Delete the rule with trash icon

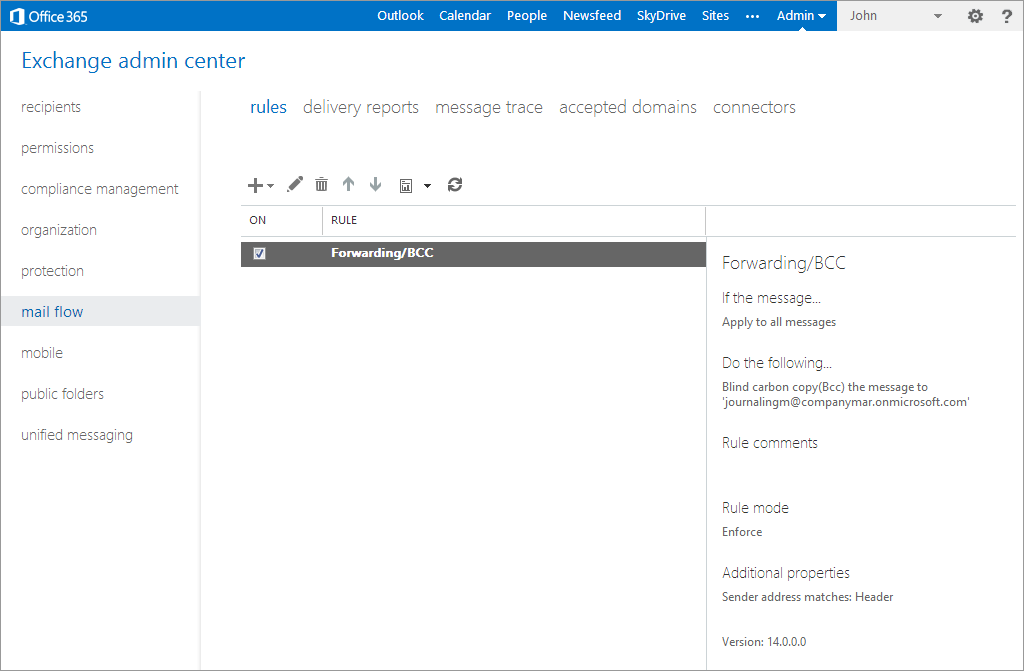tap(321, 185)
